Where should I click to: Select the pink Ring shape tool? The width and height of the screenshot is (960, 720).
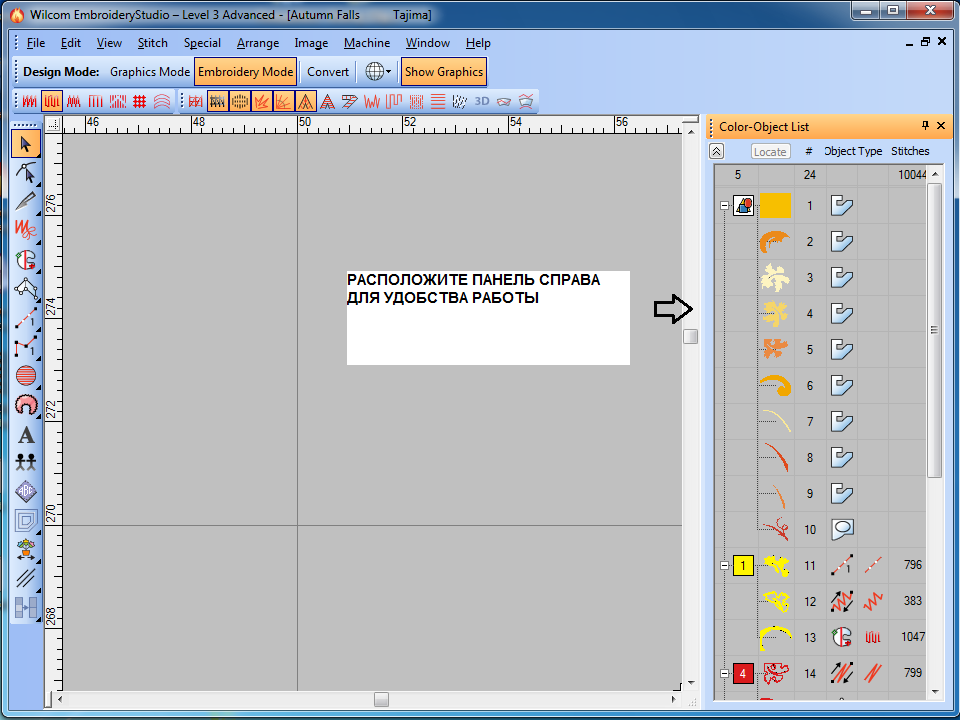point(25,404)
